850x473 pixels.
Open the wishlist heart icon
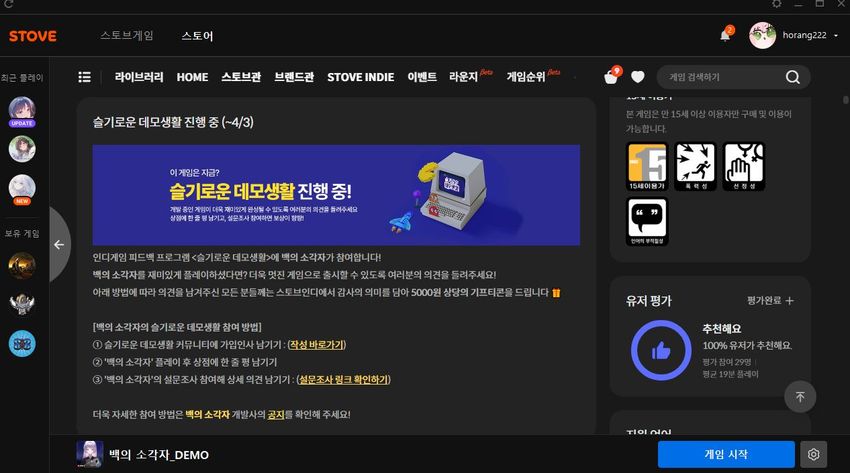[x=638, y=77]
